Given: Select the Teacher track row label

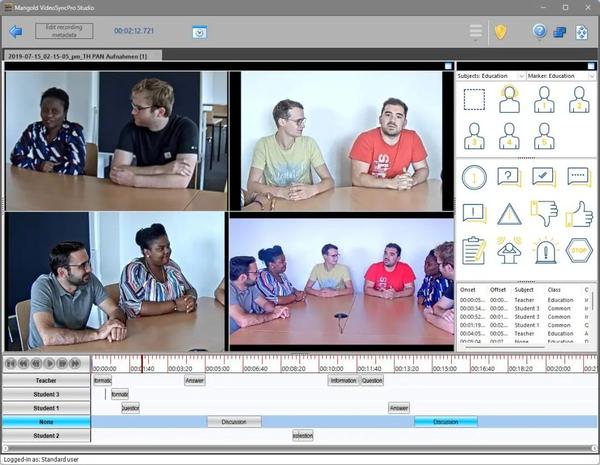Looking at the screenshot, I should 46,381.
